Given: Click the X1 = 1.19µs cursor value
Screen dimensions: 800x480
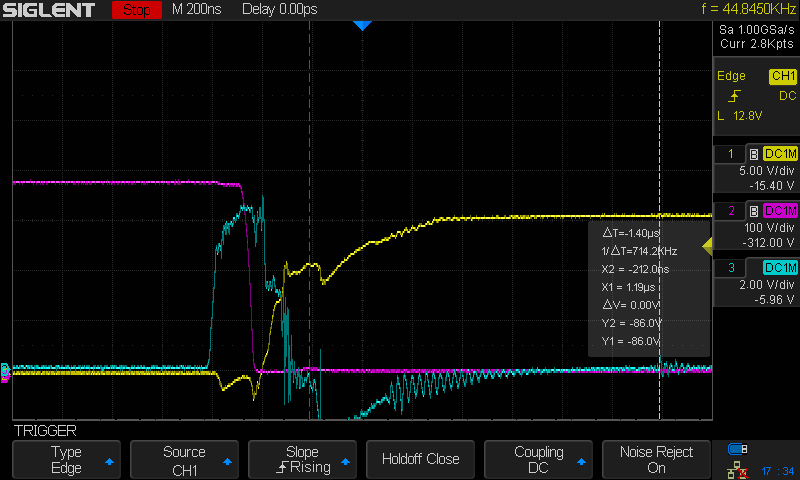Looking at the screenshot, I should [x=628, y=287].
